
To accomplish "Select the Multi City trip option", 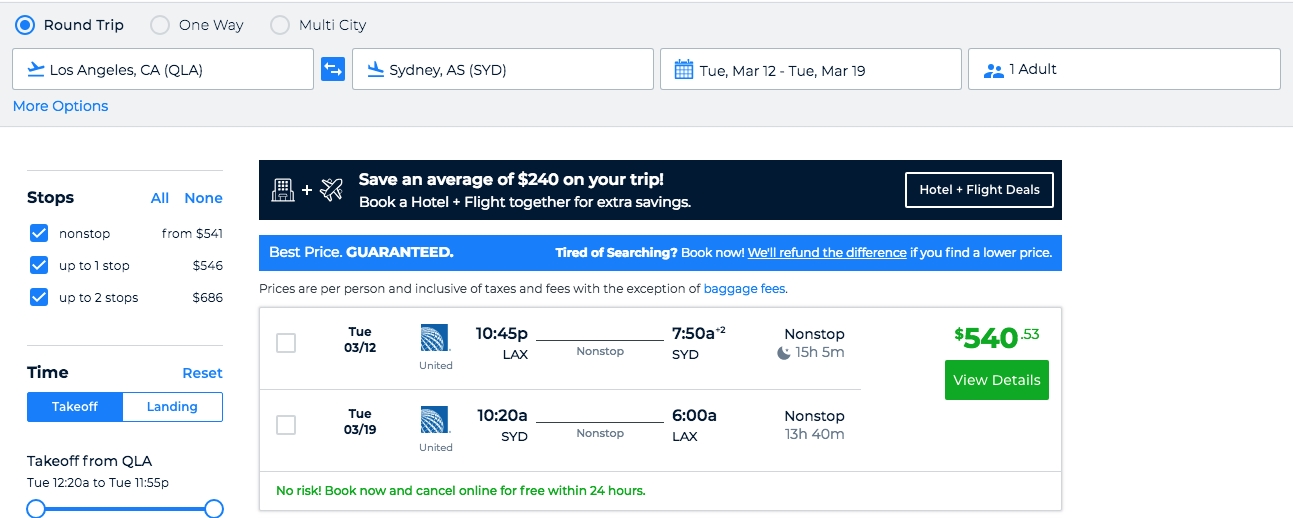I will tap(280, 25).
